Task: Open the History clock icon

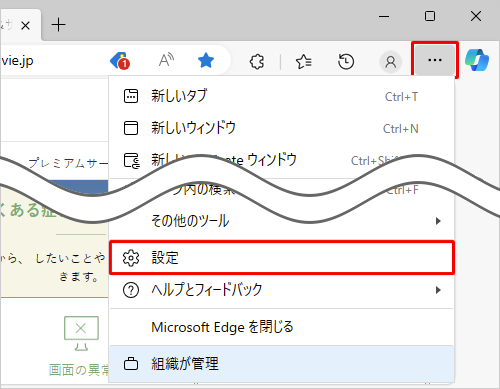Action: pos(346,62)
